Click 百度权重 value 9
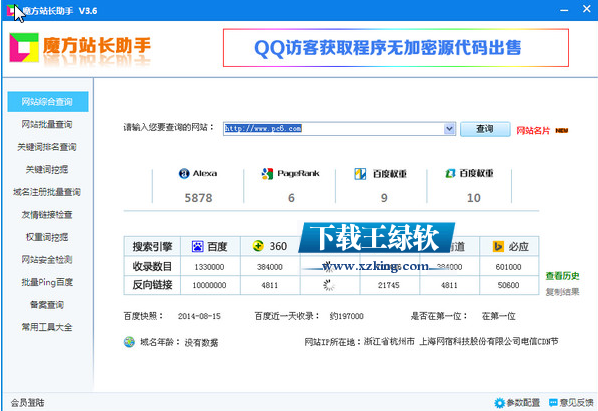 [x=384, y=198]
